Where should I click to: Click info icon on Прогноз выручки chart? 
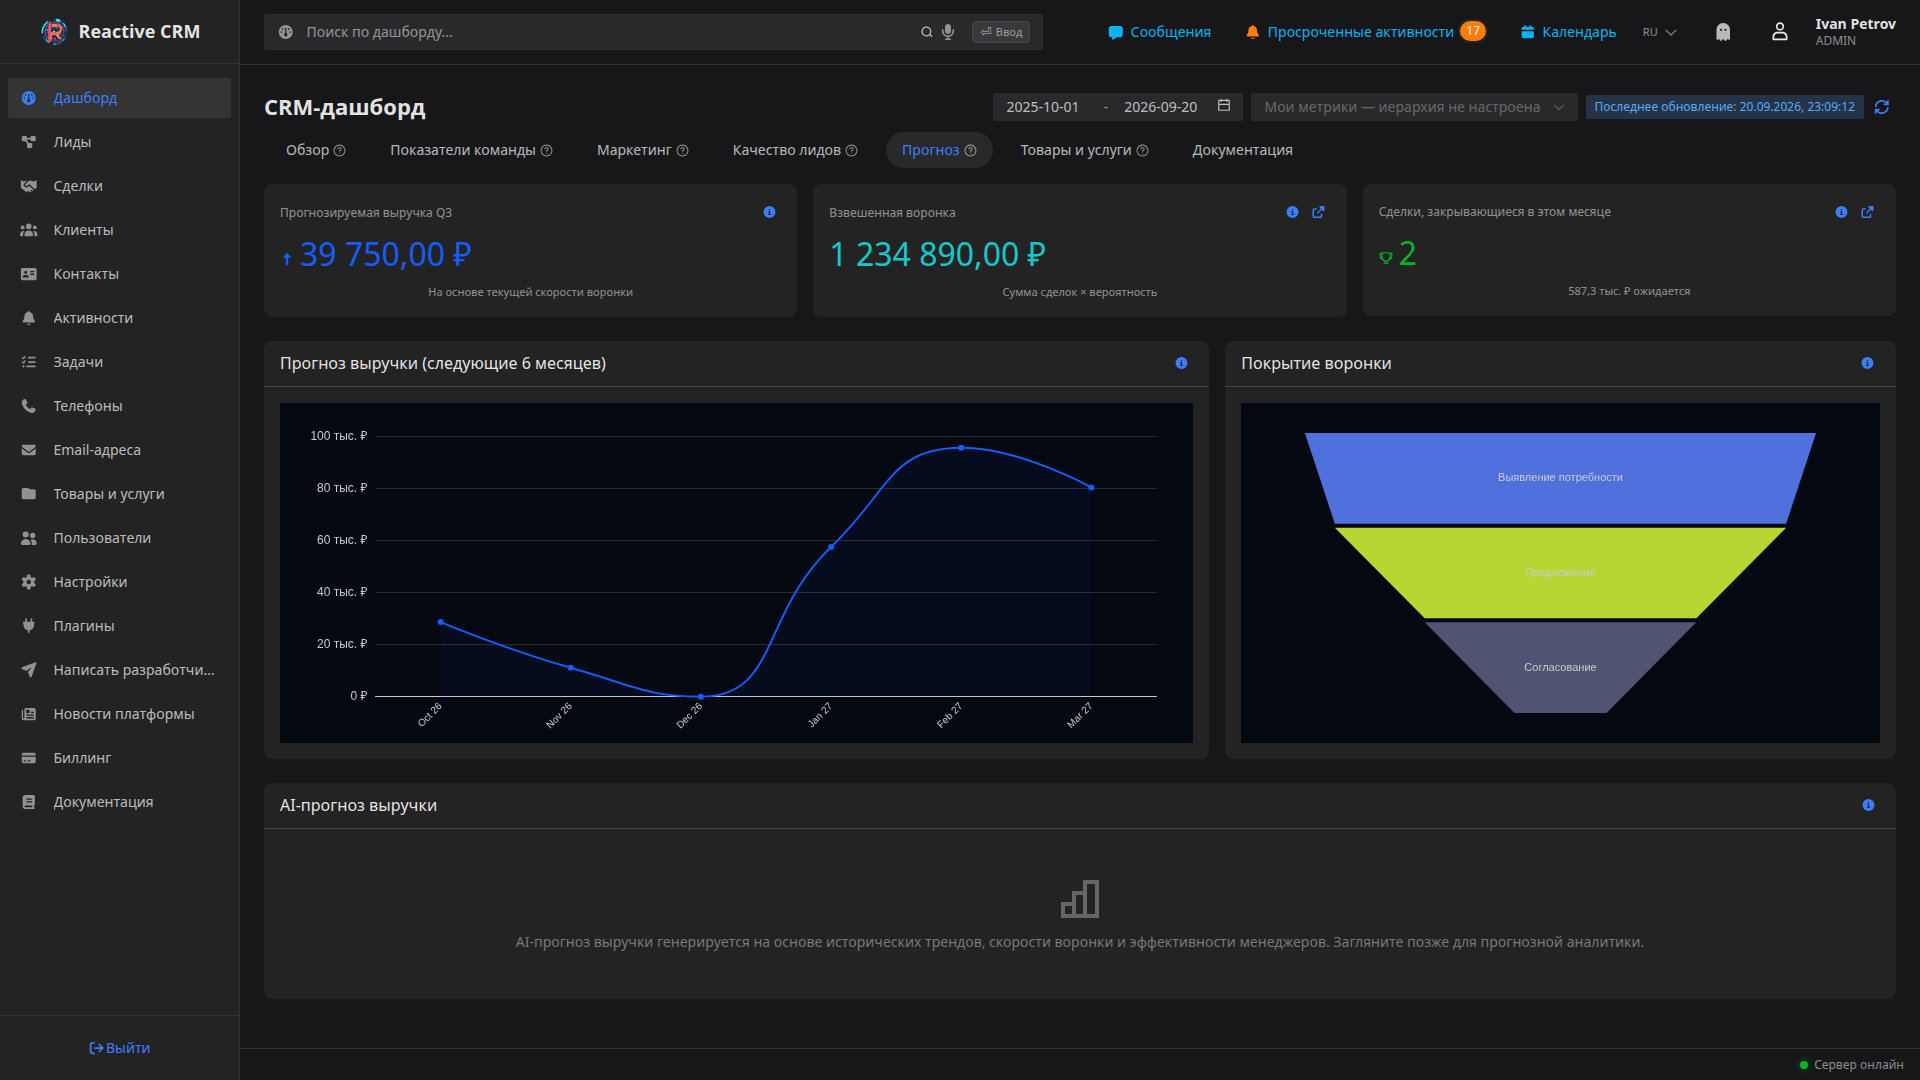click(x=1181, y=363)
